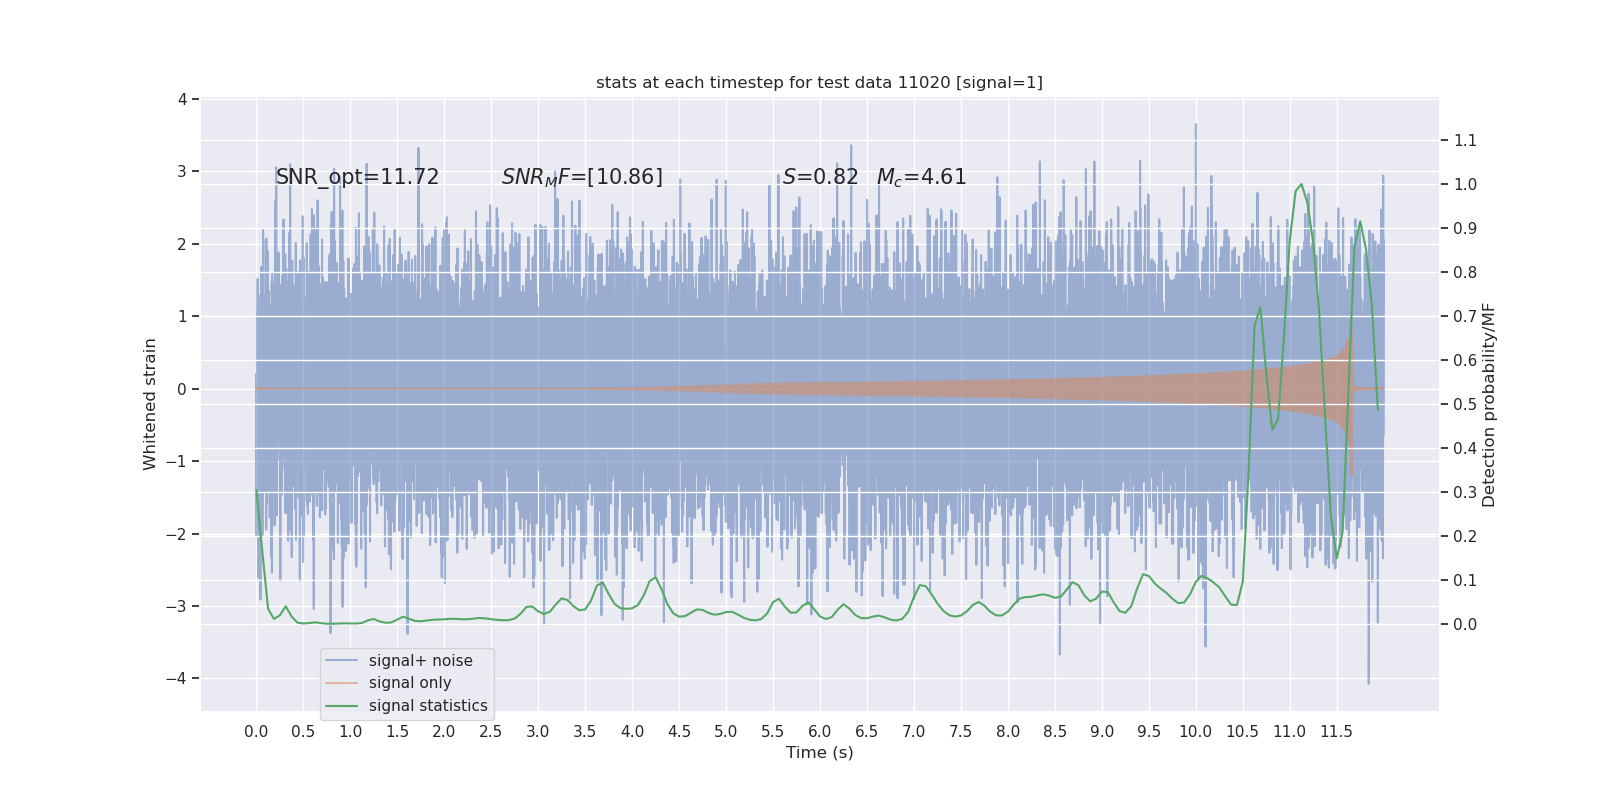Click the SNR_MF=[10.86] annotation
Image resolution: width=1600 pixels, height=800 pixels.
[582, 177]
